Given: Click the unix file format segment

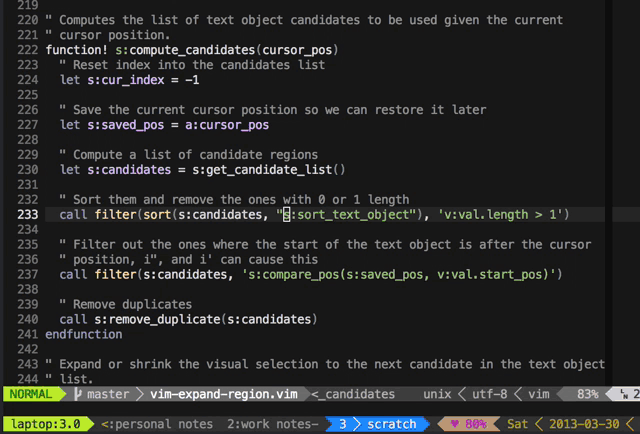Looking at the screenshot, I should (438, 394).
